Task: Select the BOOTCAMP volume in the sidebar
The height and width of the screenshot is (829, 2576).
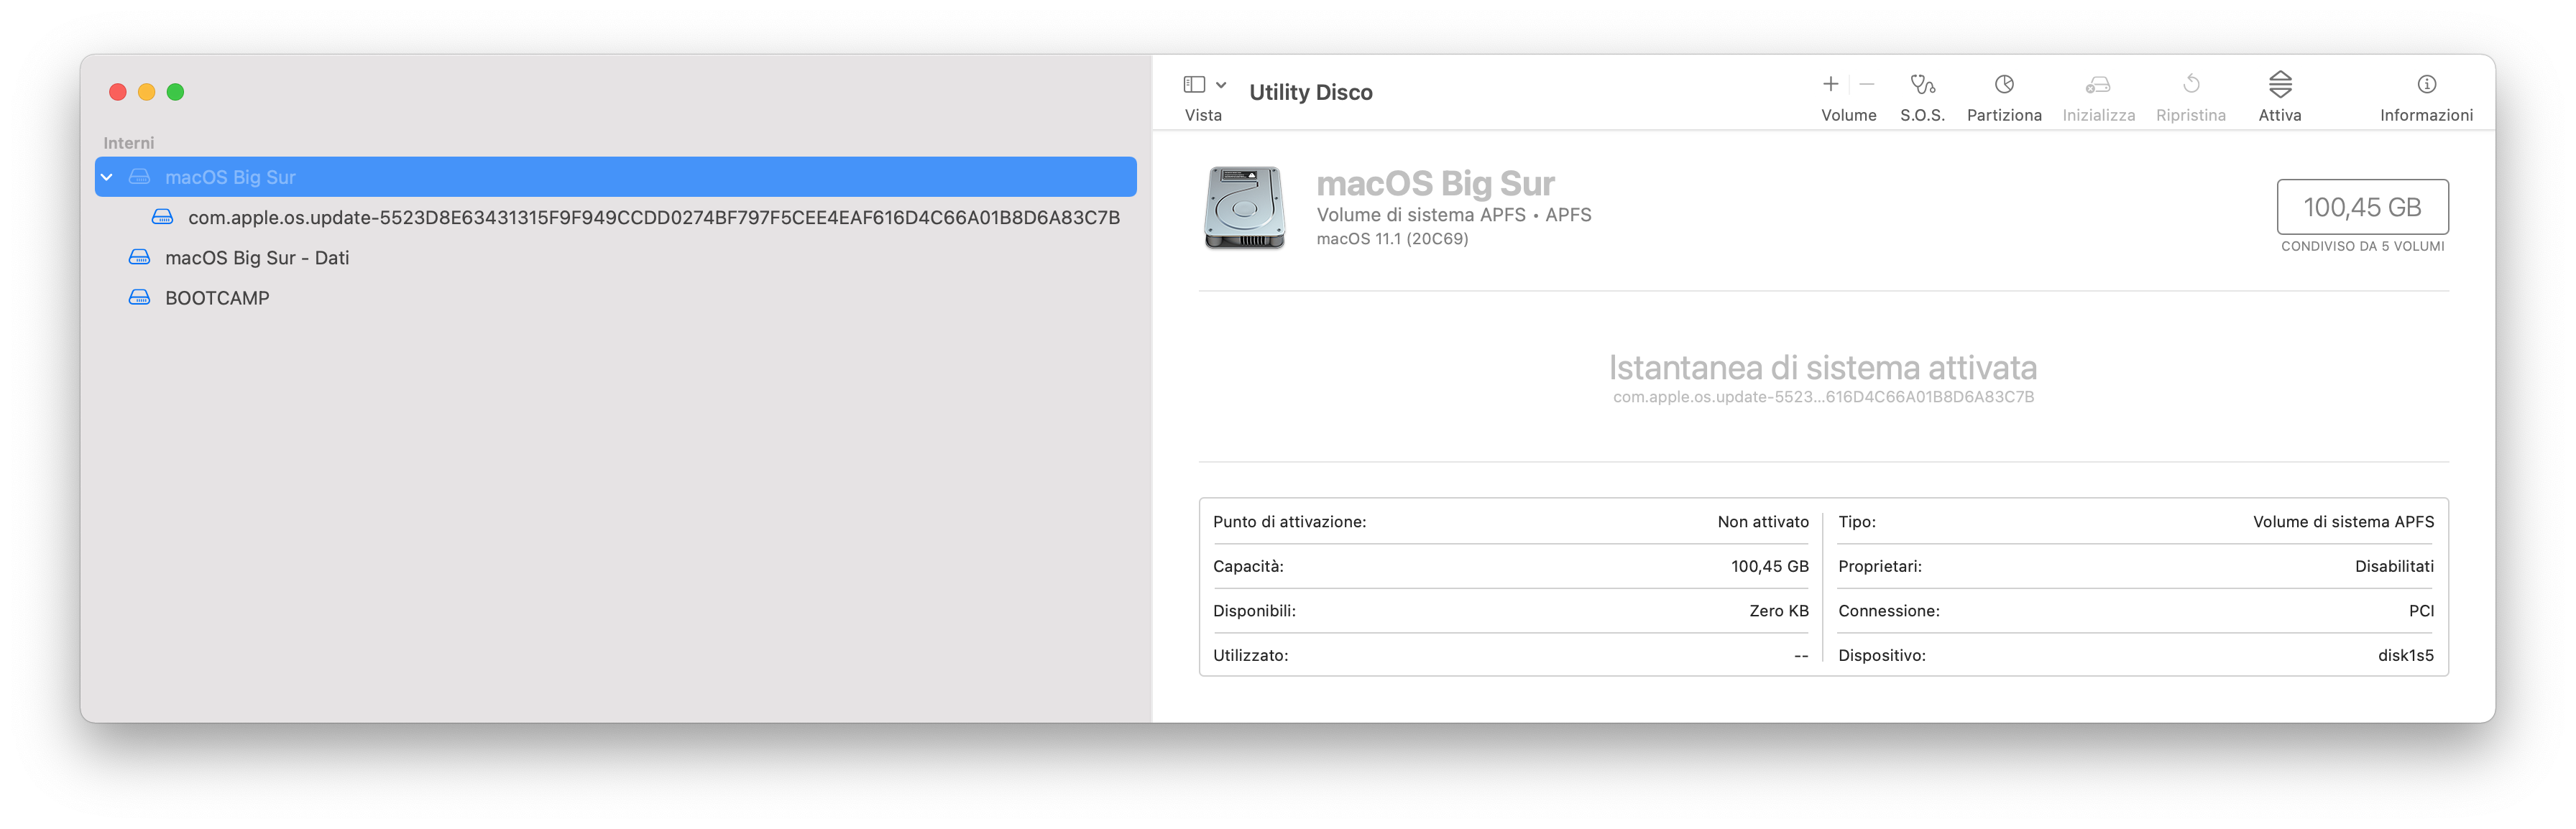Action: pos(217,297)
